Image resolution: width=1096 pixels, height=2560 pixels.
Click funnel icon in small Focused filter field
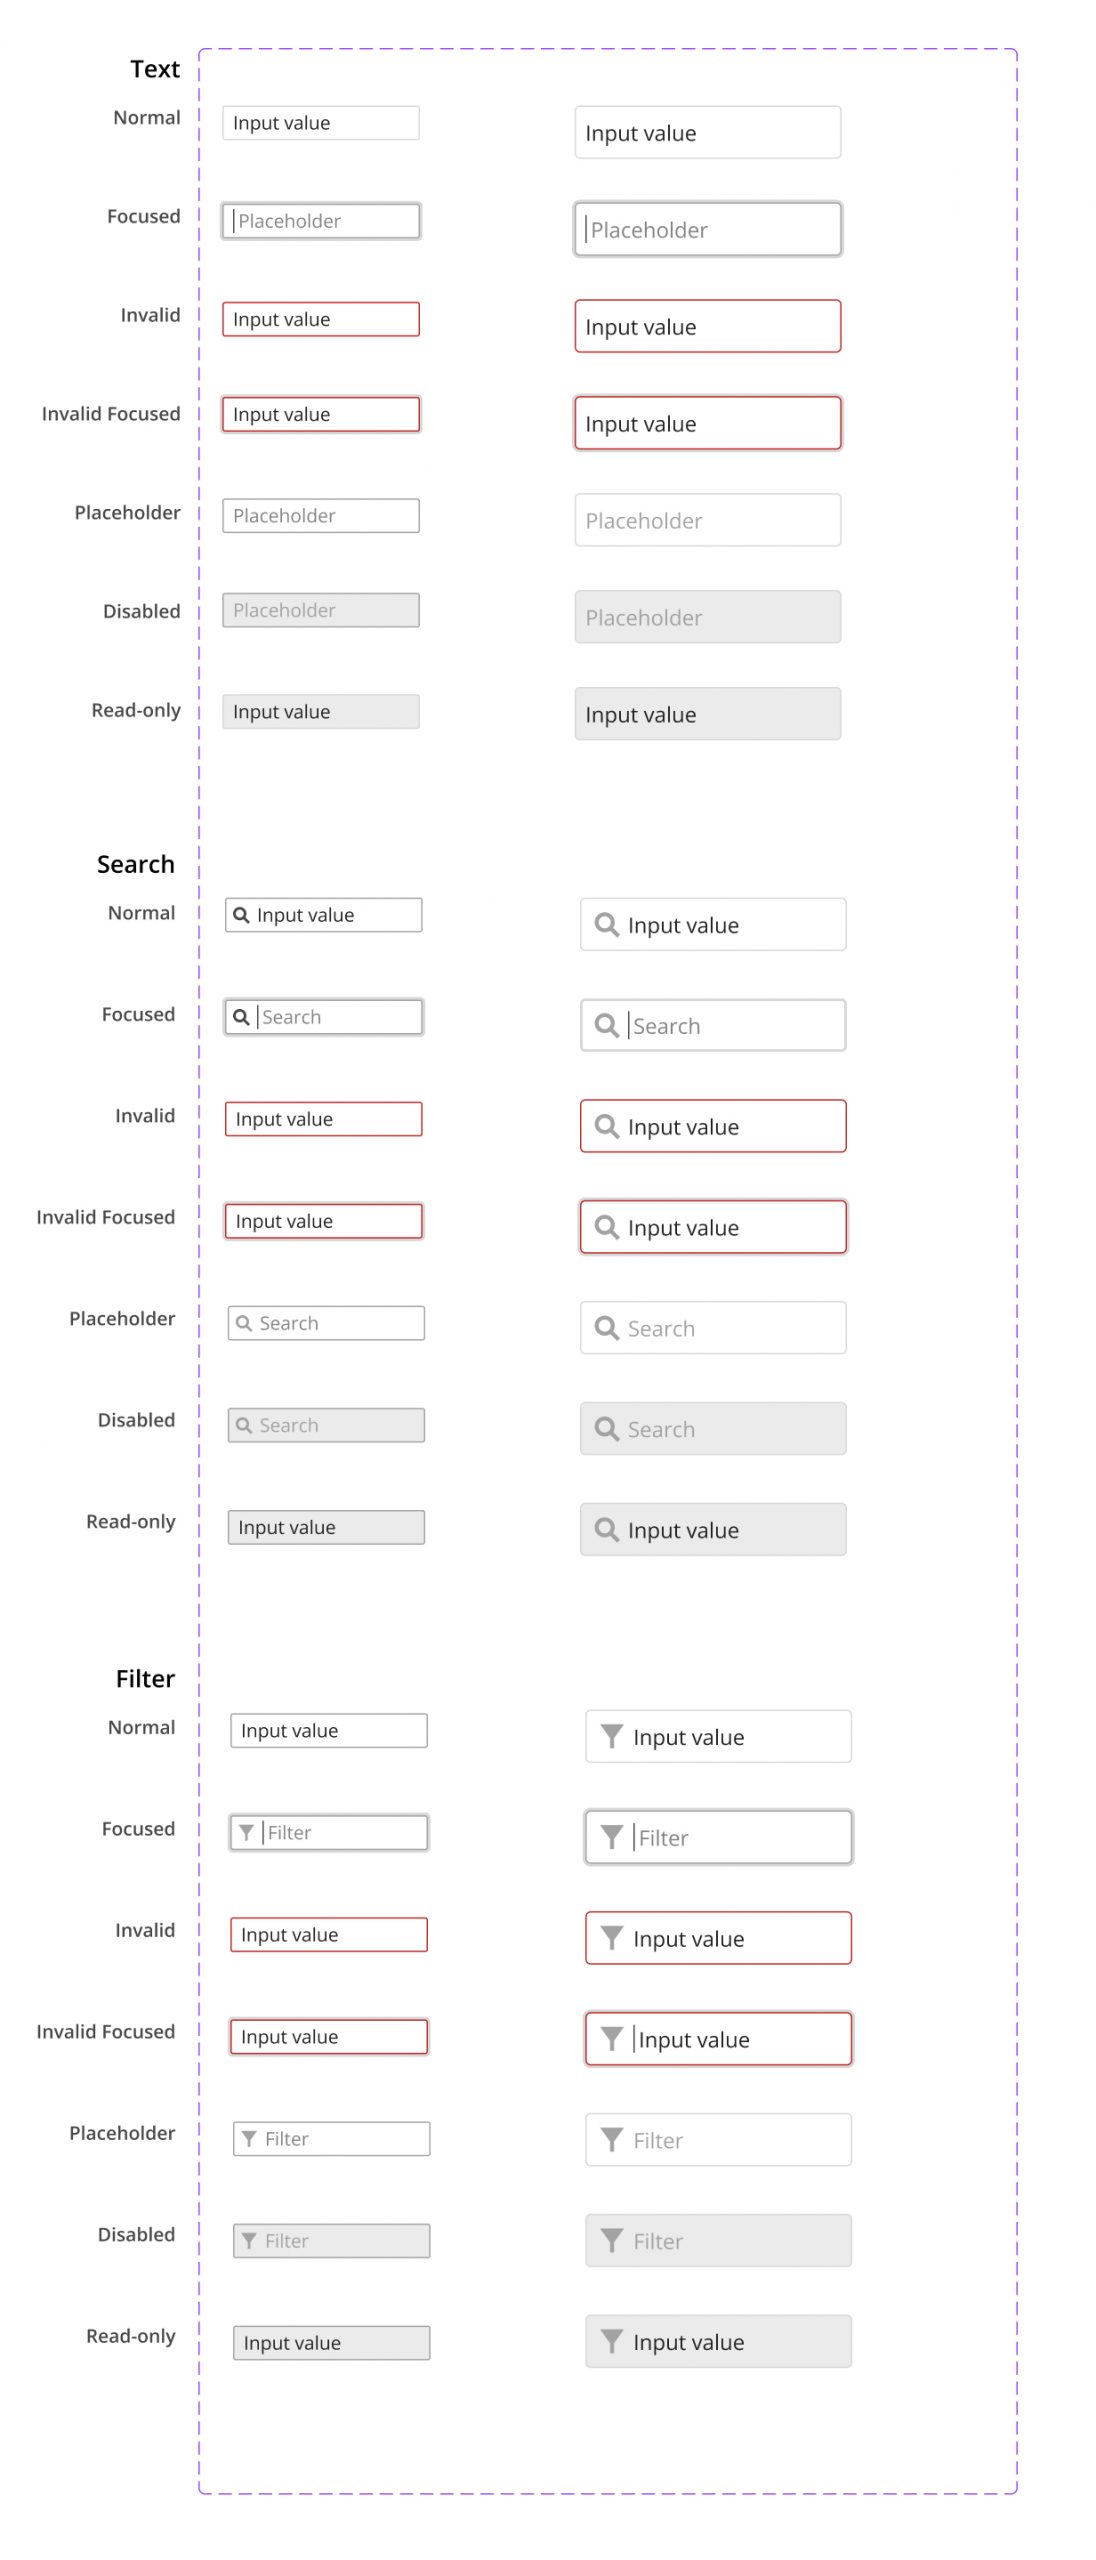click(x=246, y=1832)
